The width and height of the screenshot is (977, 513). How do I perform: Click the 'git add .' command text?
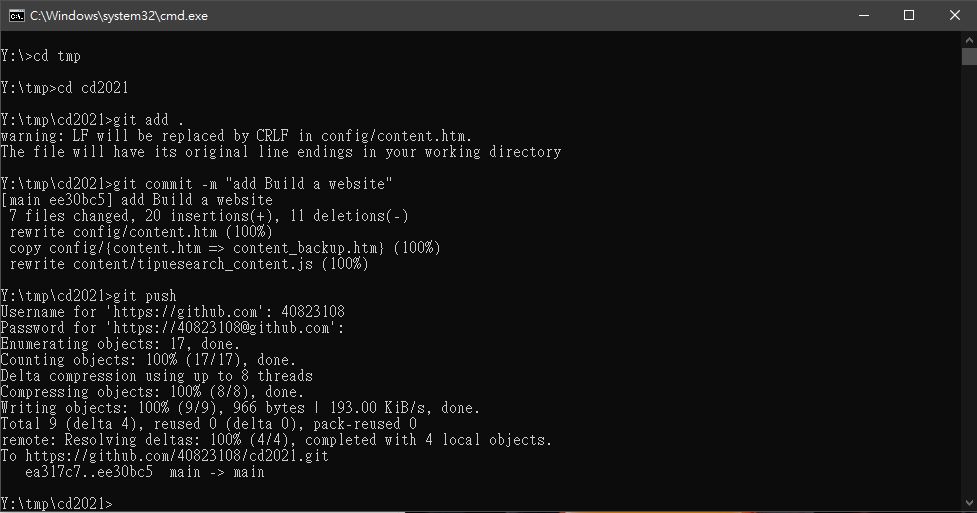pyautogui.click(x=148, y=120)
